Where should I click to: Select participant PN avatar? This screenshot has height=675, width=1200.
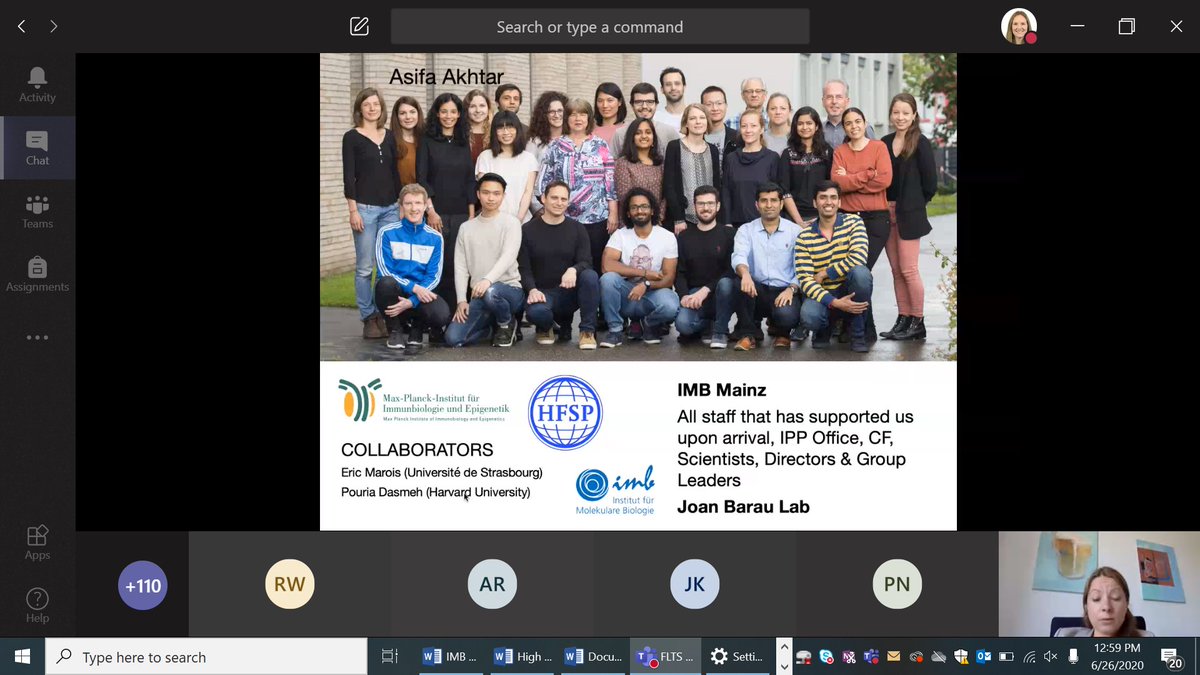click(x=897, y=585)
